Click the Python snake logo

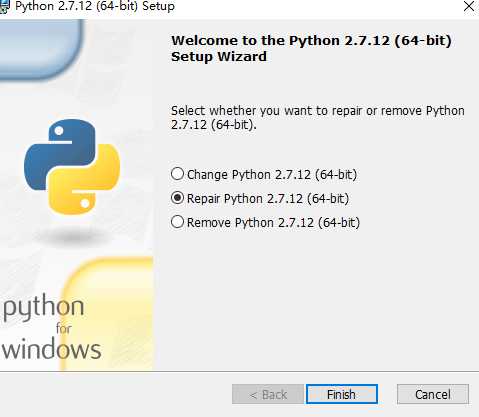[72, 166]
